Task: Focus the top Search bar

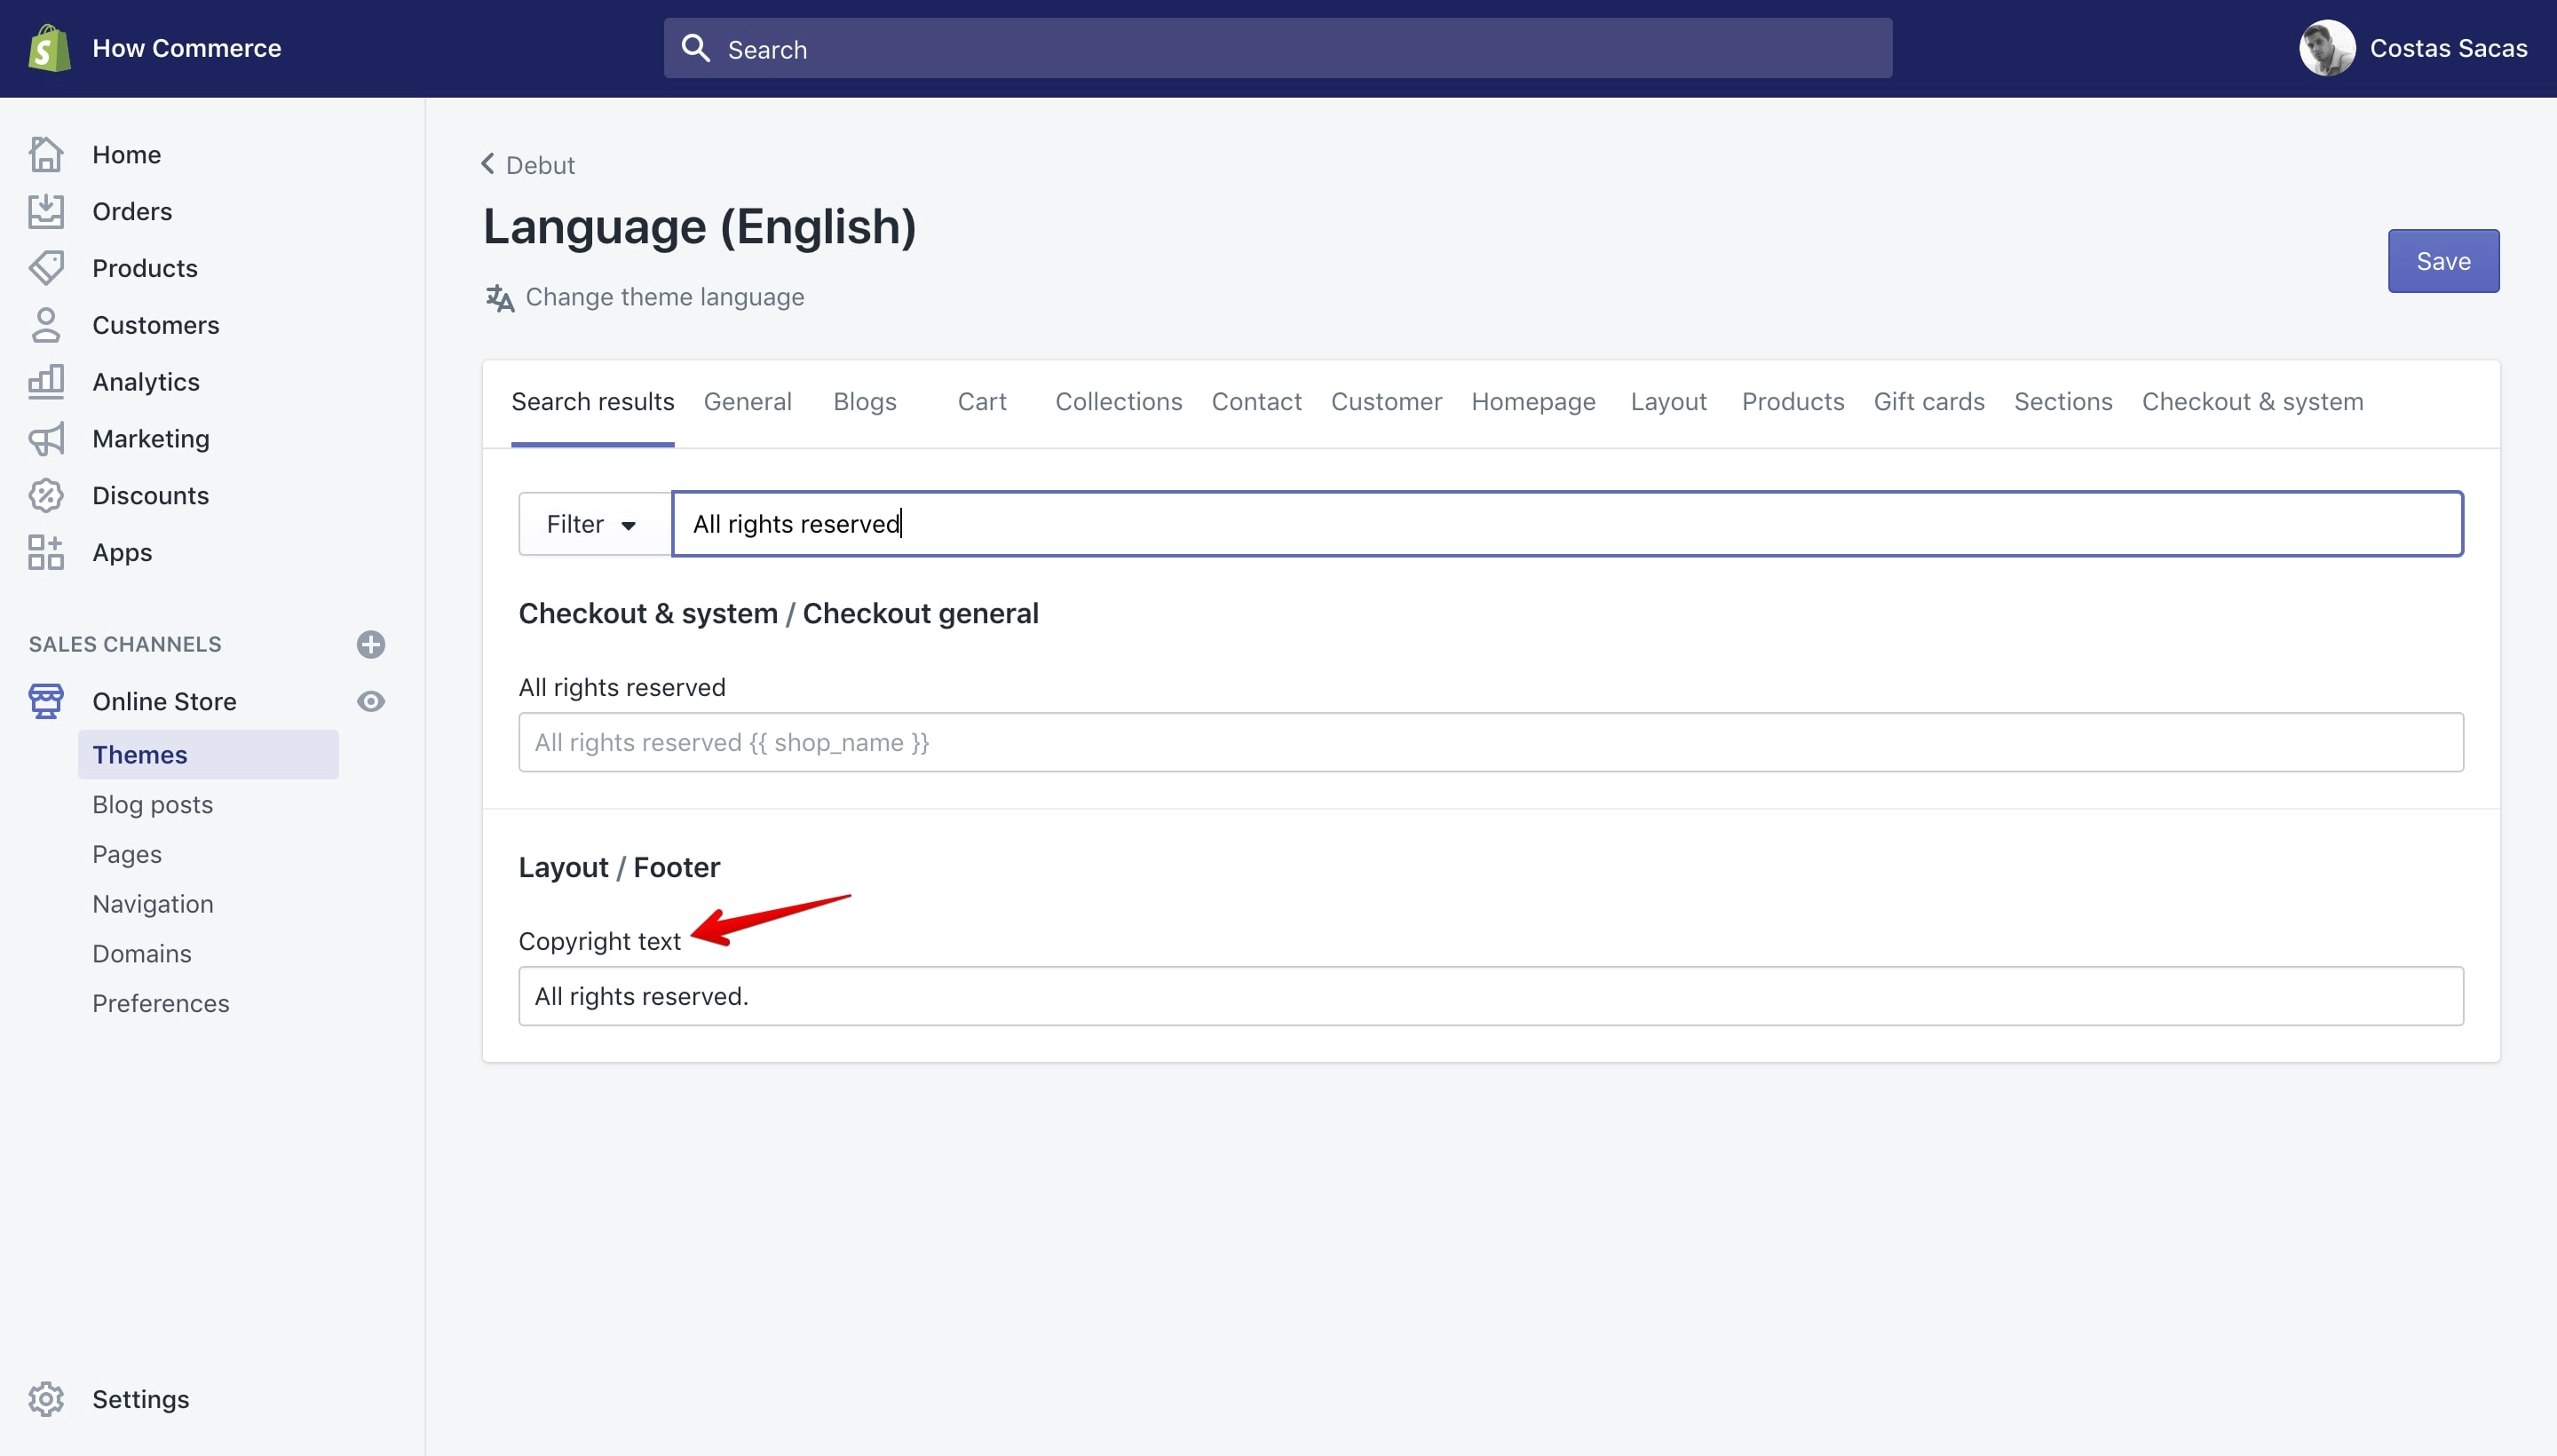Action: [1277, 48]
